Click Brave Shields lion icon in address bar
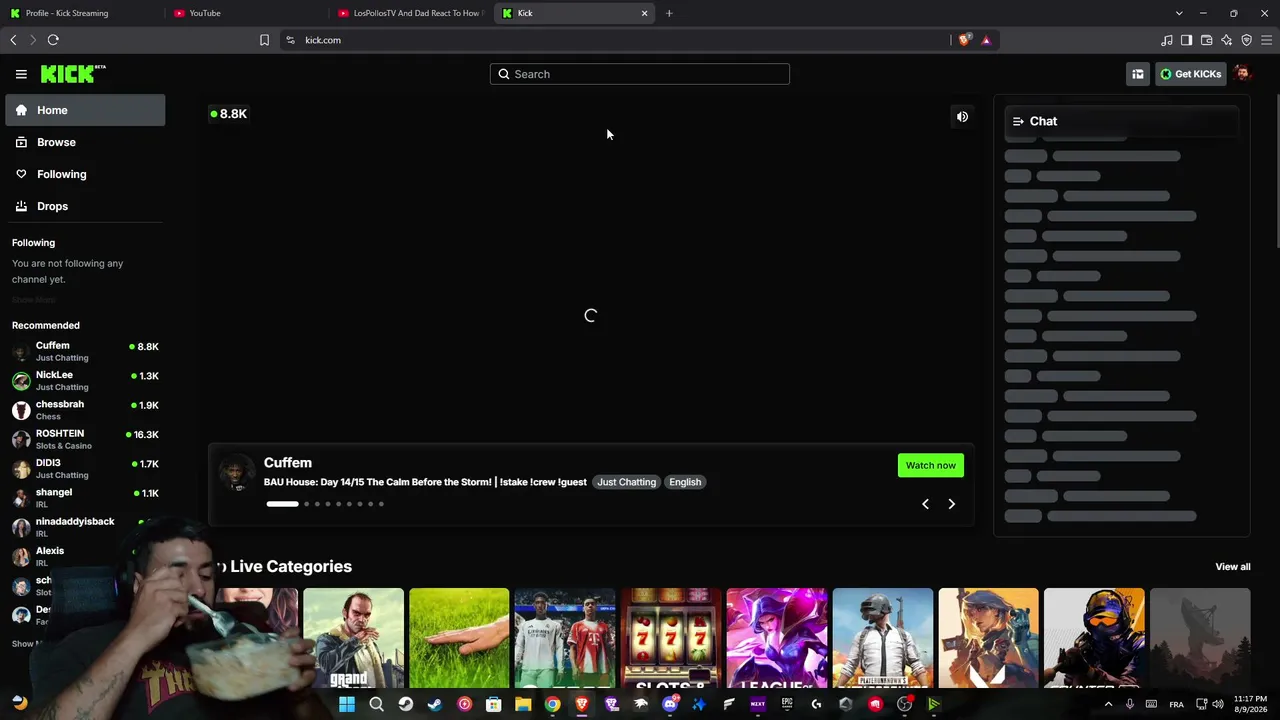The width and height of the screenshot is (1280, 720). (x=964, y=40)
